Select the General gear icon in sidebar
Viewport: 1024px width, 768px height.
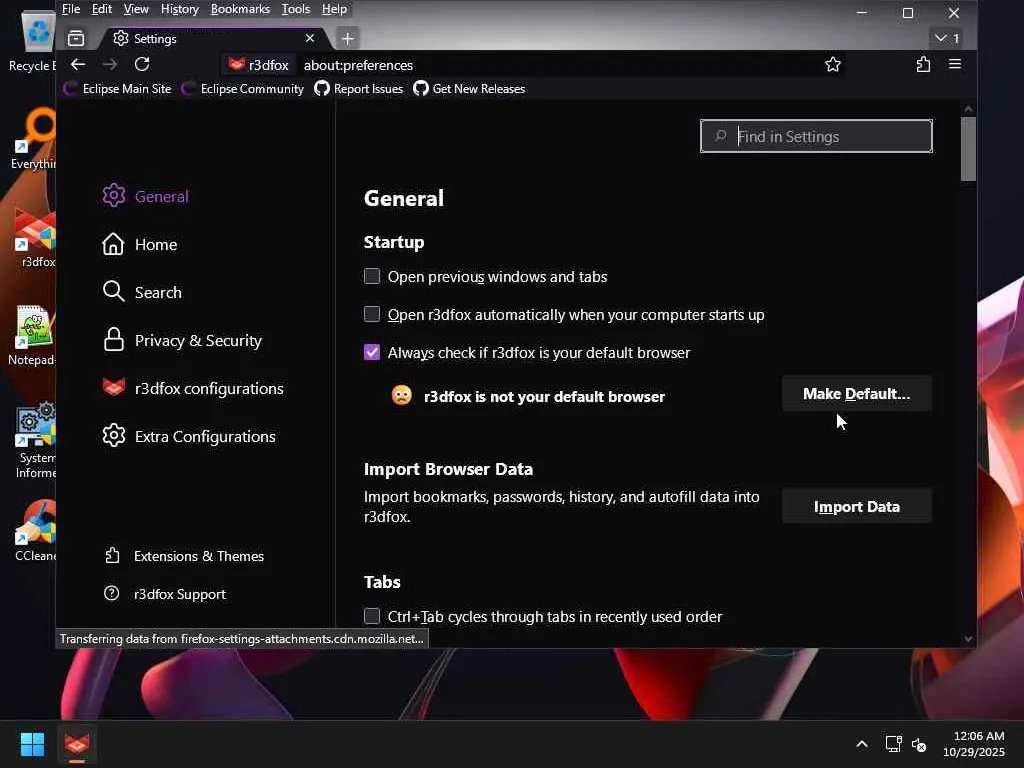click(114, 196)
